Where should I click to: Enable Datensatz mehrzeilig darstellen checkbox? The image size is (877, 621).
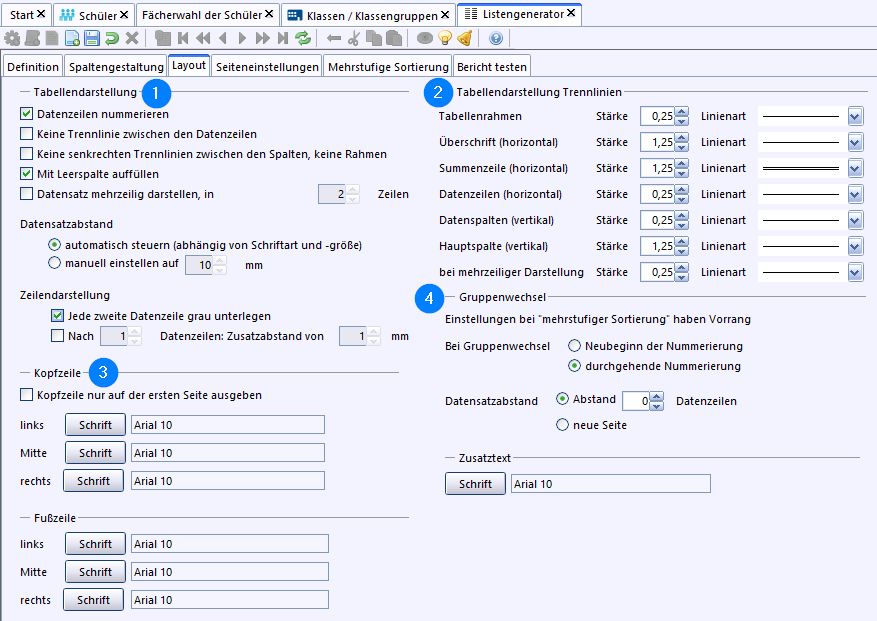[x=26, y=194]
